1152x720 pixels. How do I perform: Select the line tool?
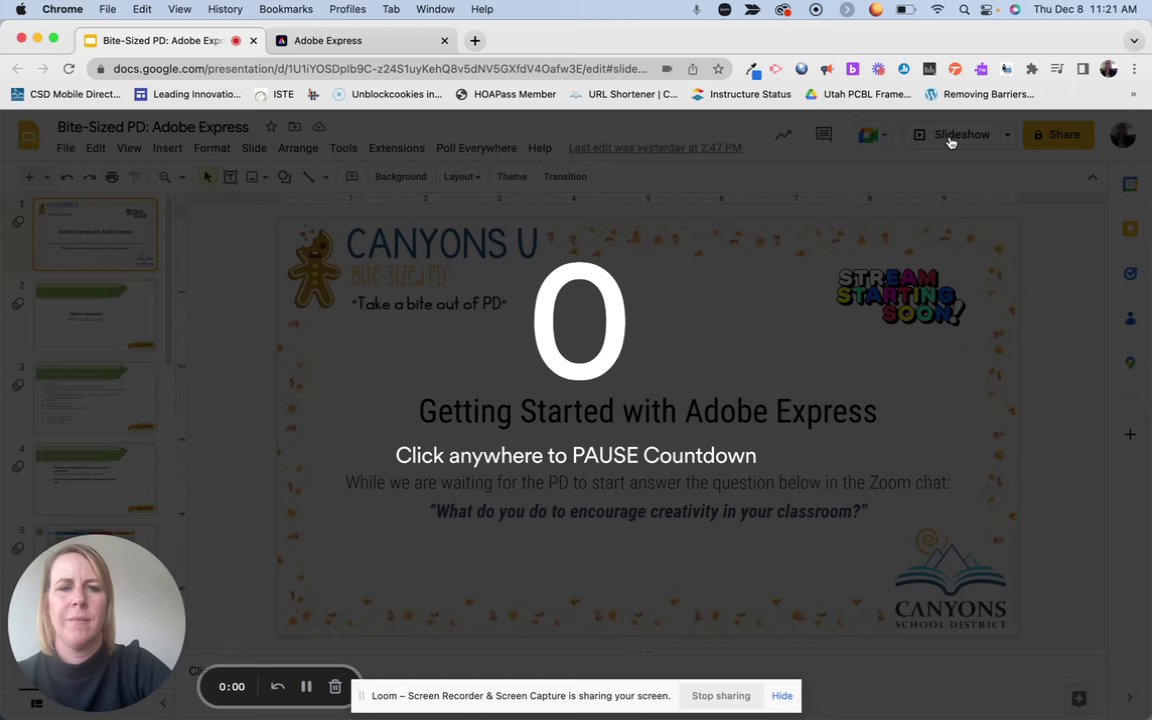pos(309,177)
